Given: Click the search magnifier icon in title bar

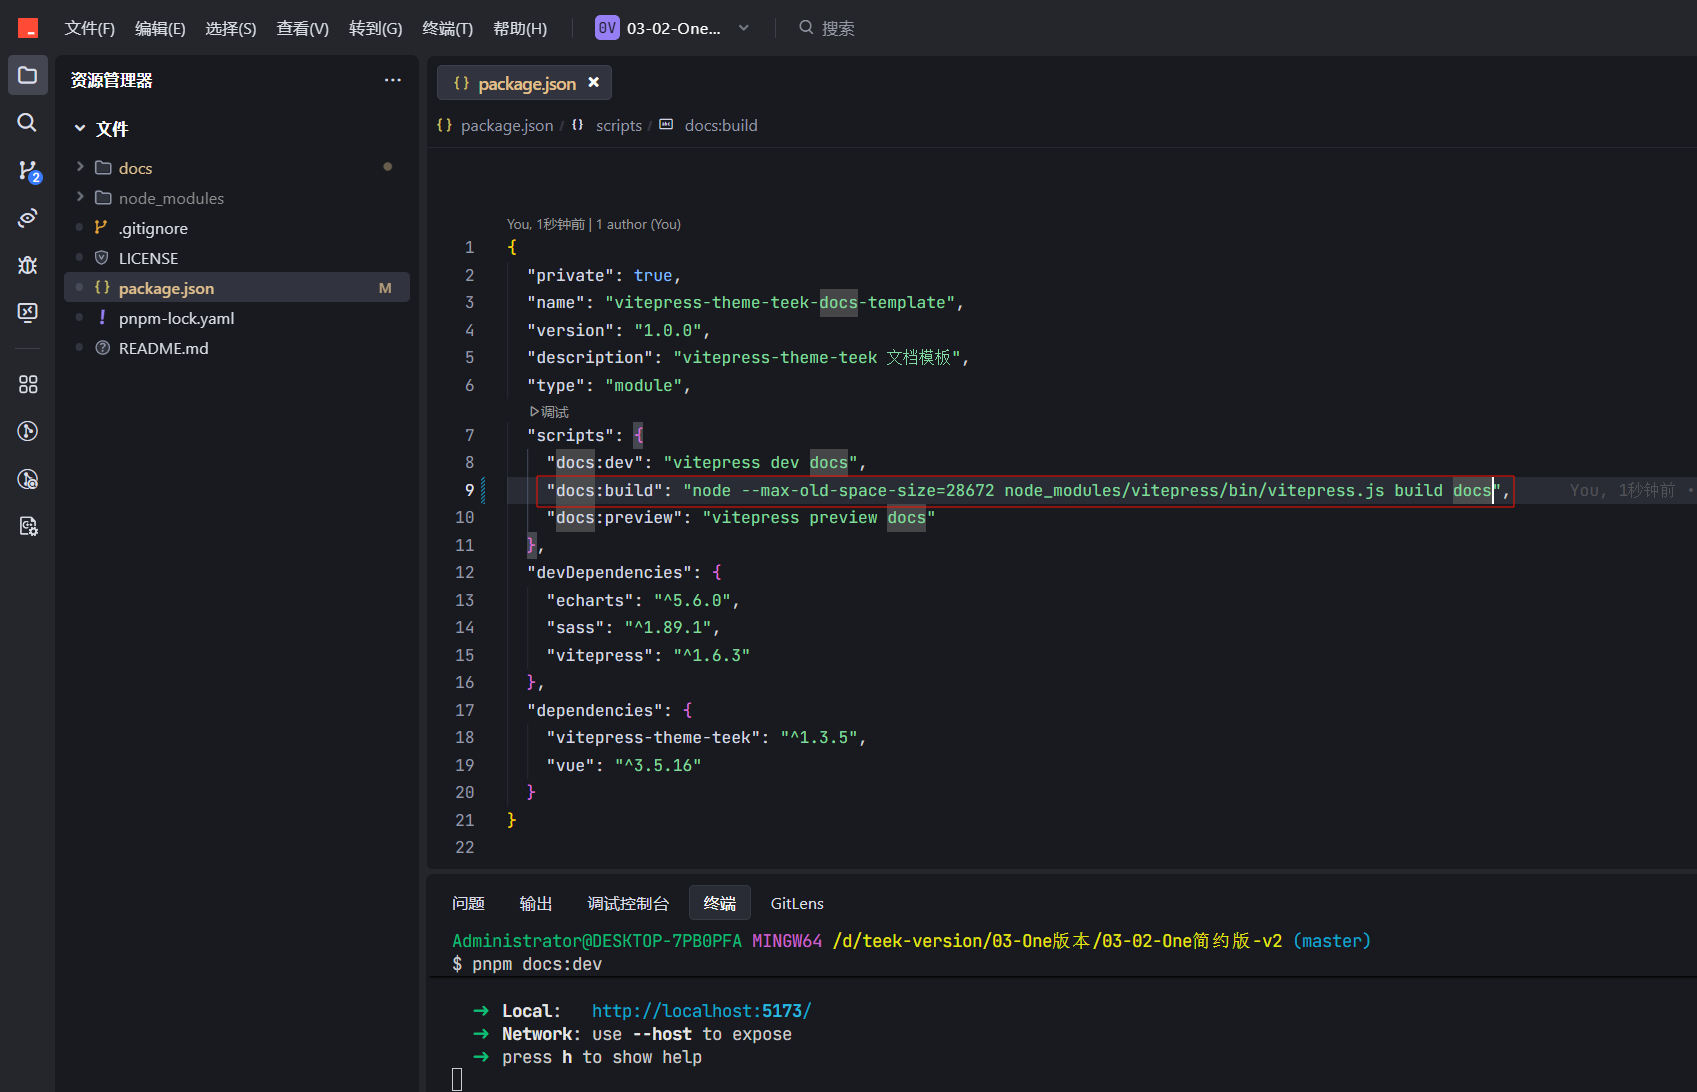Looking at the screenshot, I should [806, 28].
